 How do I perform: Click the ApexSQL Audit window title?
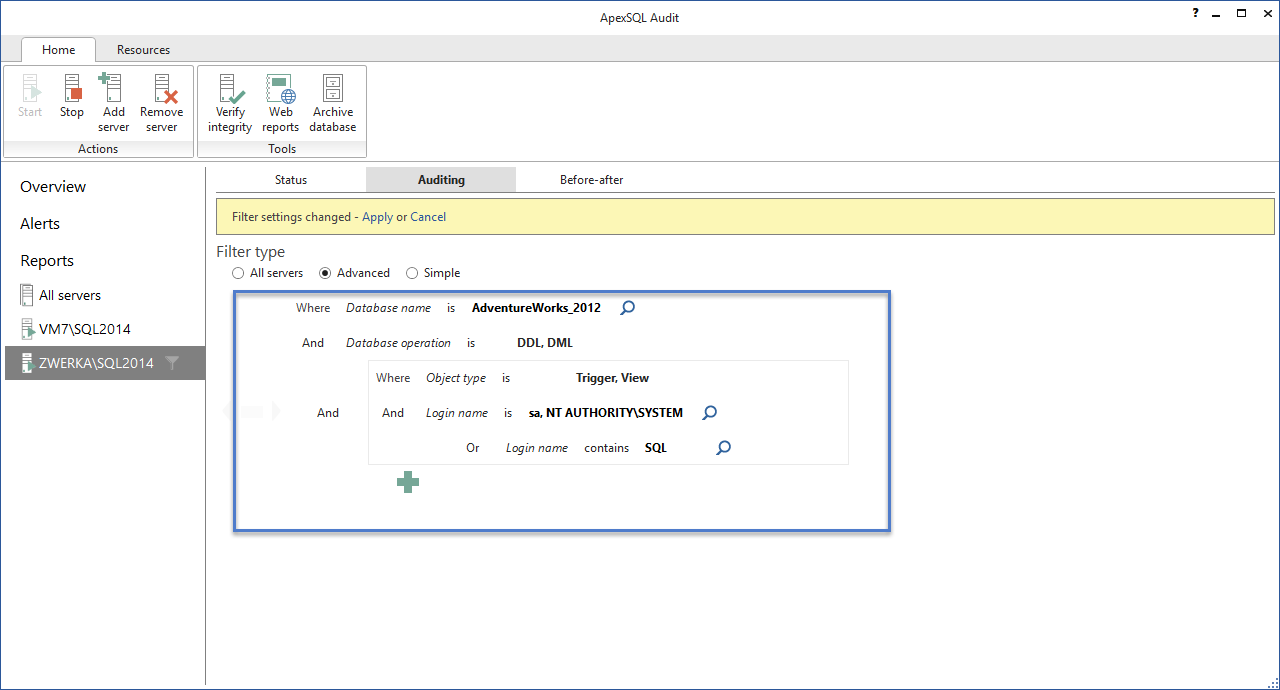[x=640, y=18]
